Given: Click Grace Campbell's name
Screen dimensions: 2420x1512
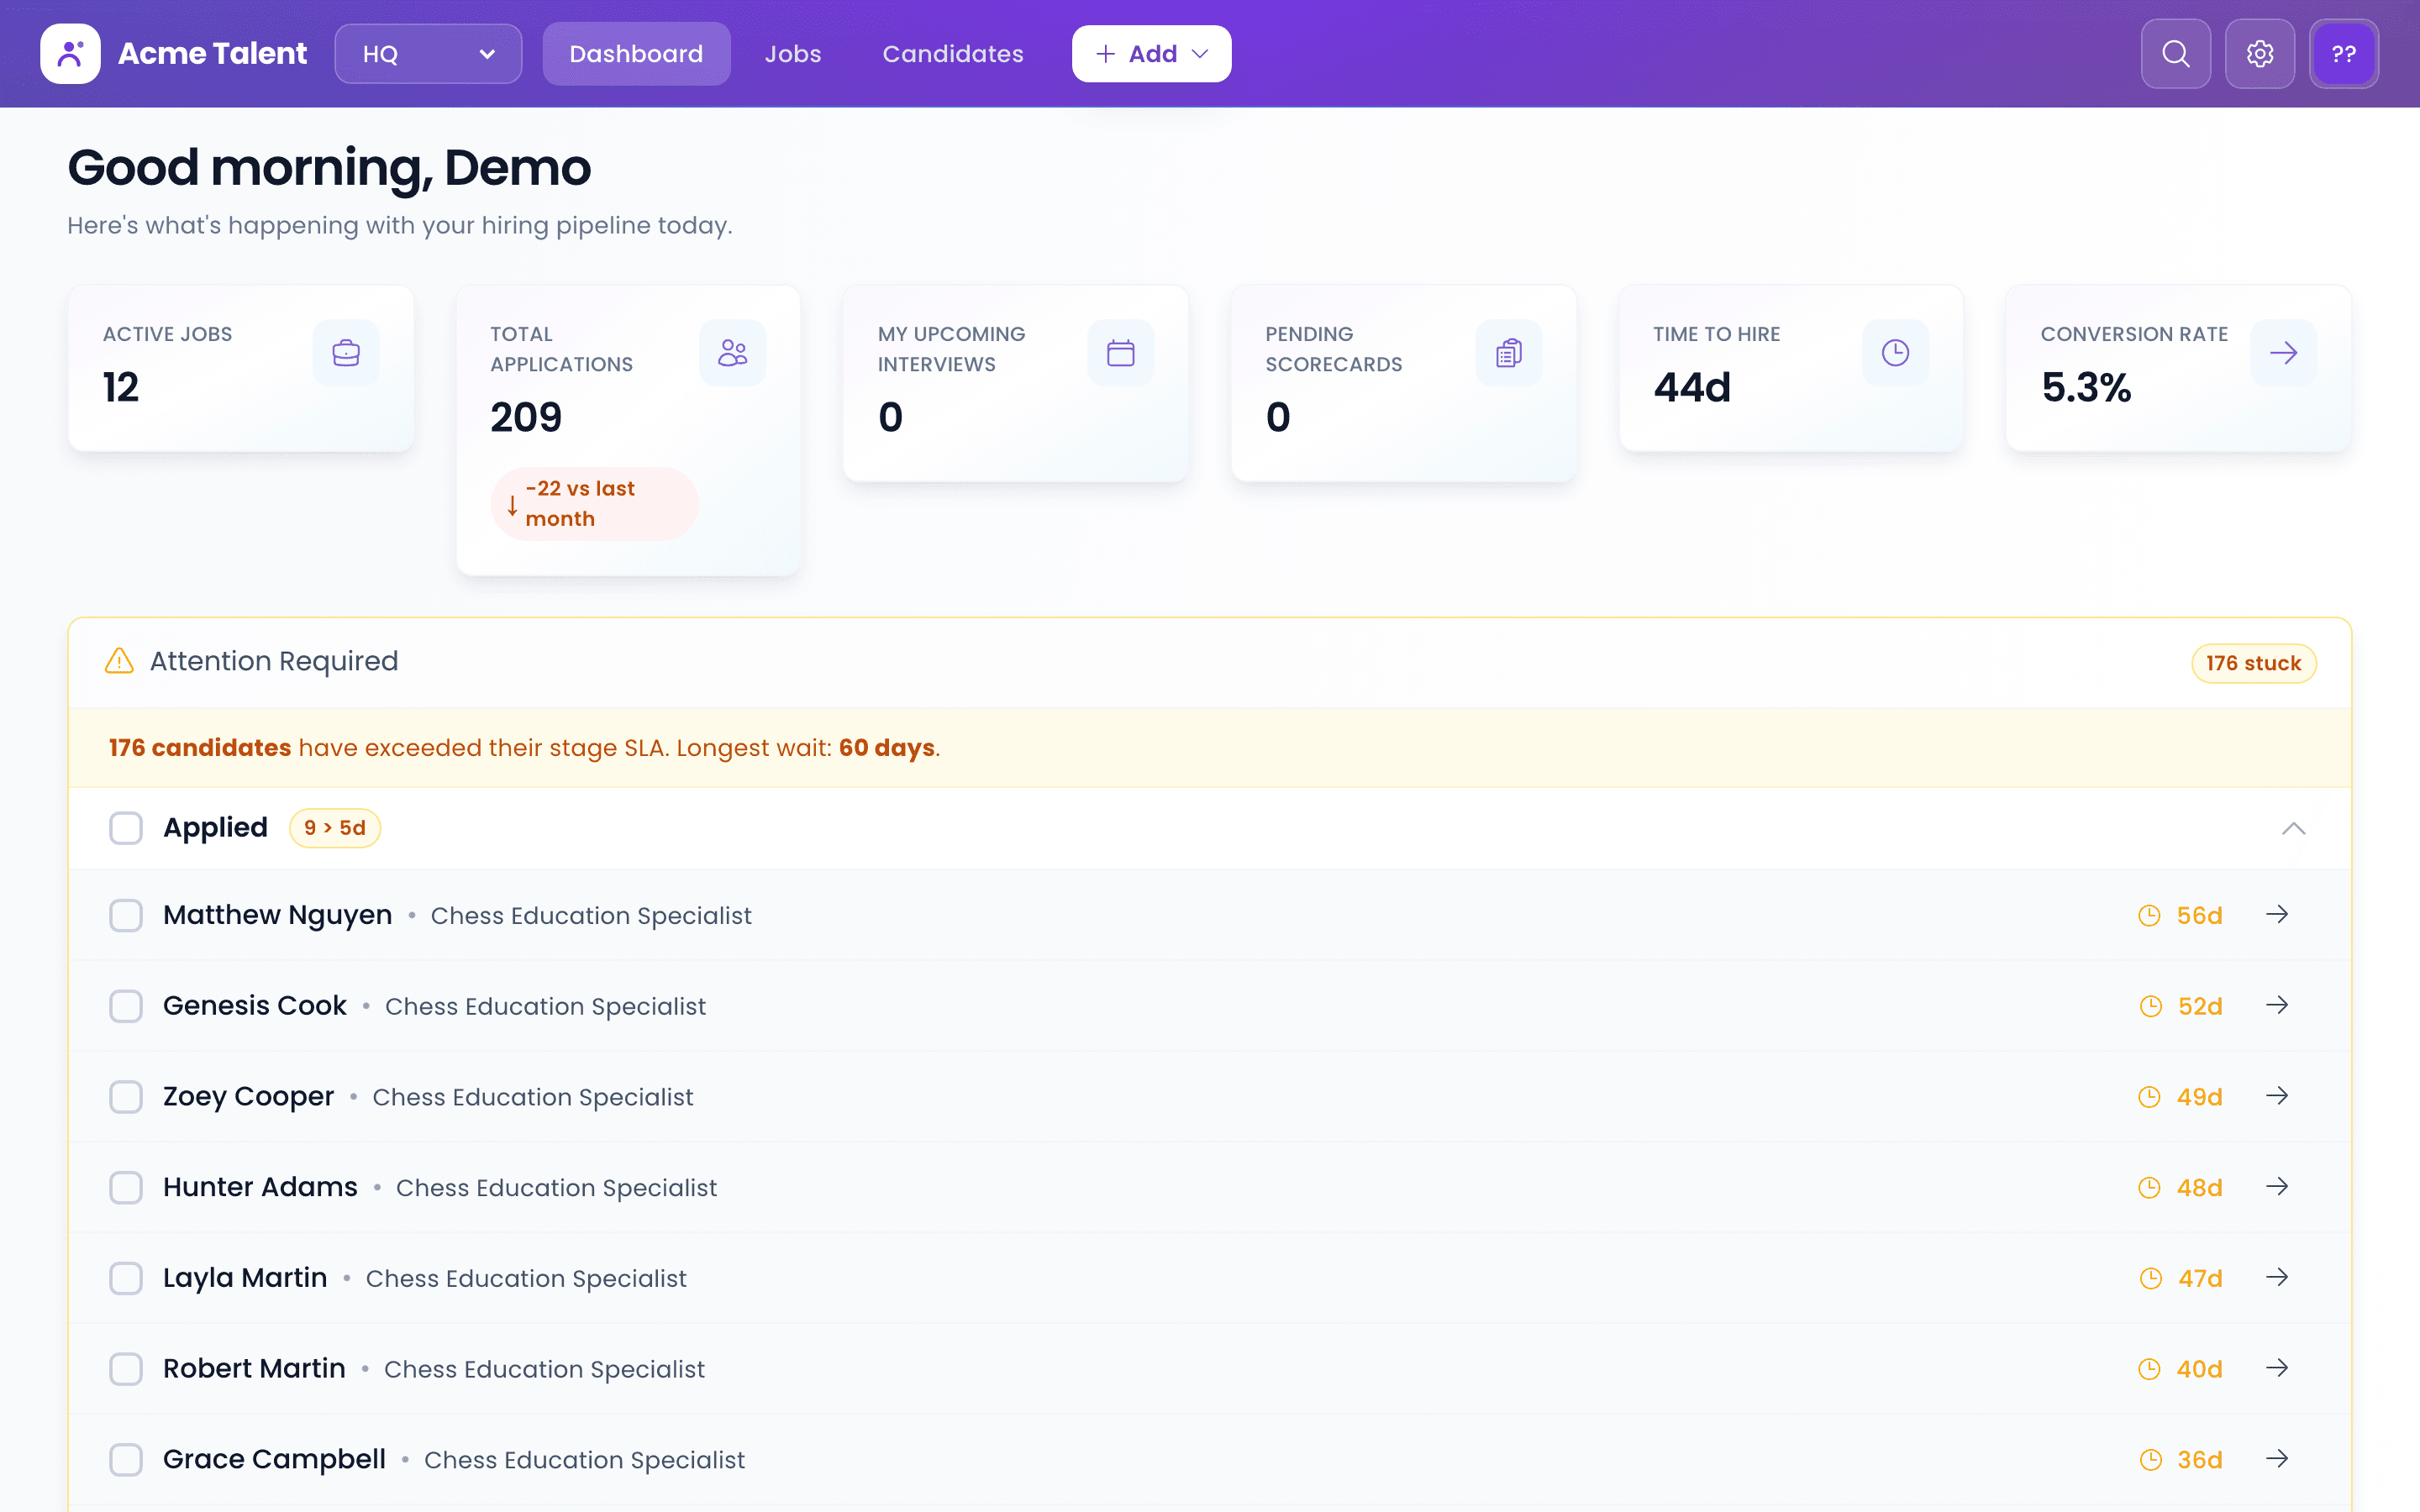Looking at the screenshot, I should 274,1459.
